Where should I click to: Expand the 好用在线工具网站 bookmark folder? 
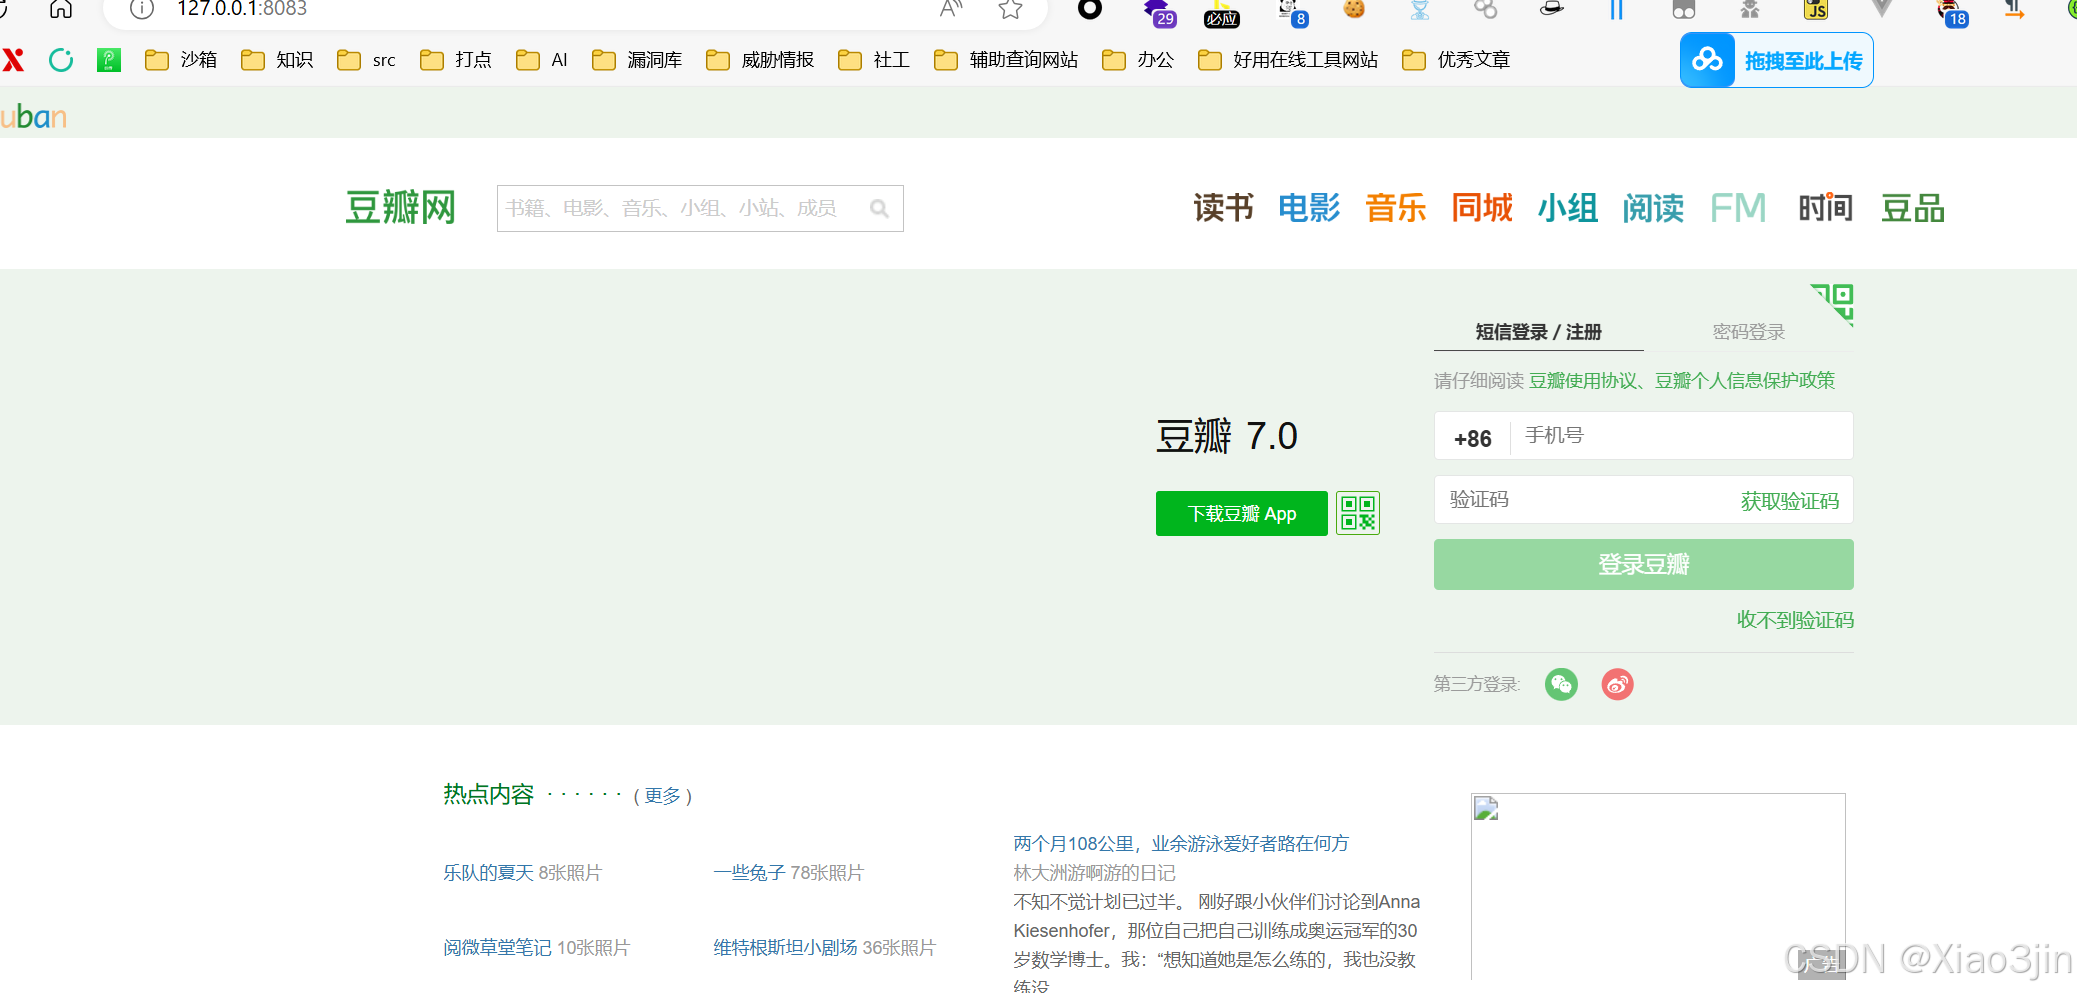[1288, 60]
